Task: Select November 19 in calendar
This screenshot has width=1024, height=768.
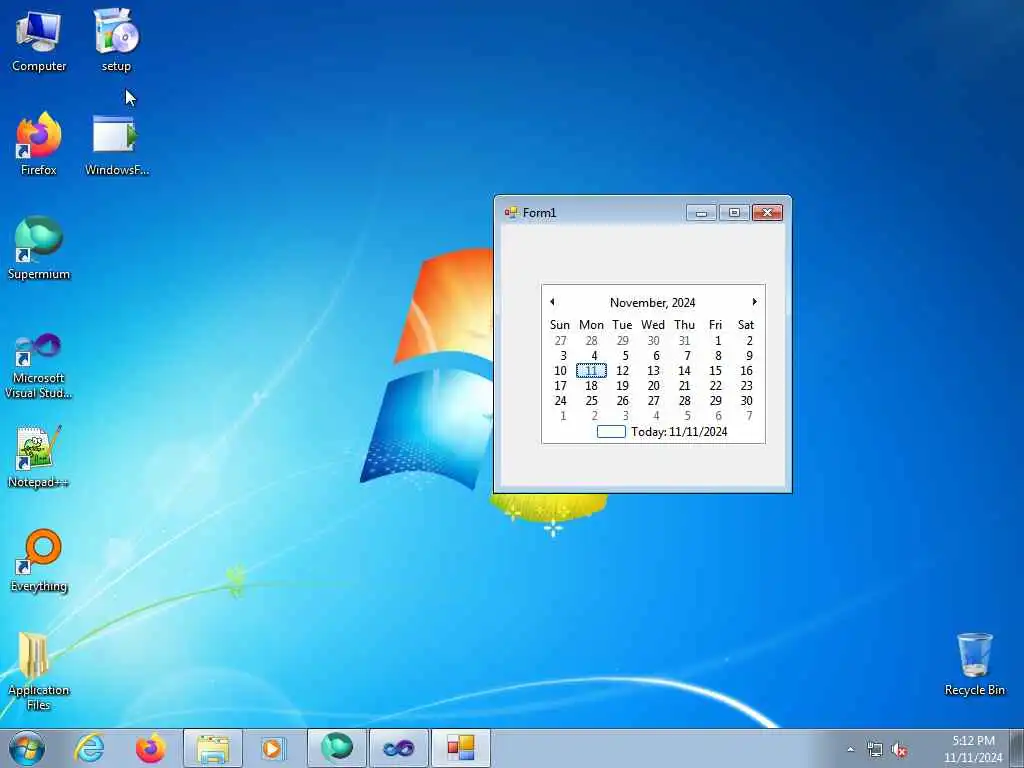Action: point(622,386)
